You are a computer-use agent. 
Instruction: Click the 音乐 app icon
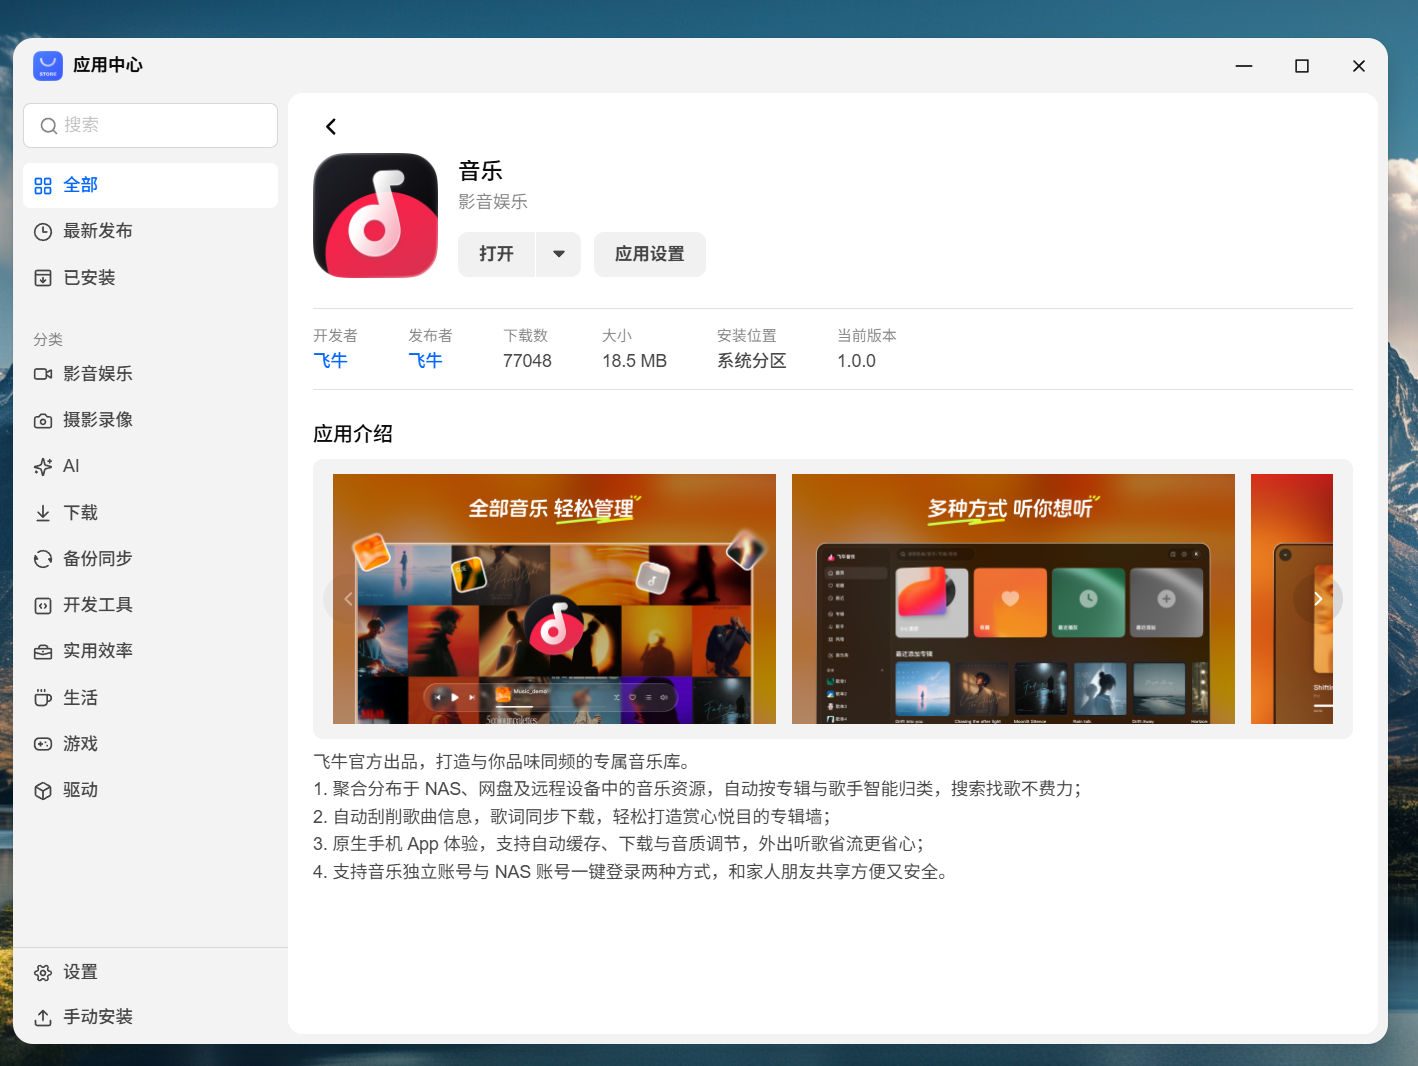(x=376, y=215)
